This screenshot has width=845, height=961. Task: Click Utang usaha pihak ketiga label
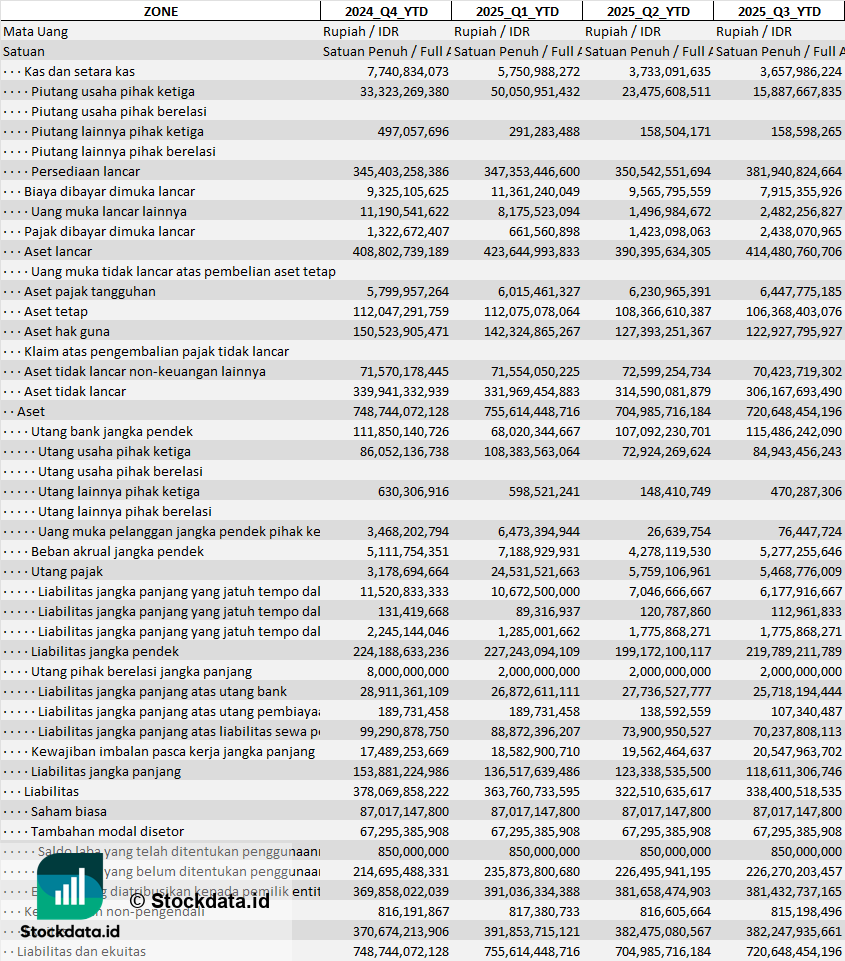[114, 452]
